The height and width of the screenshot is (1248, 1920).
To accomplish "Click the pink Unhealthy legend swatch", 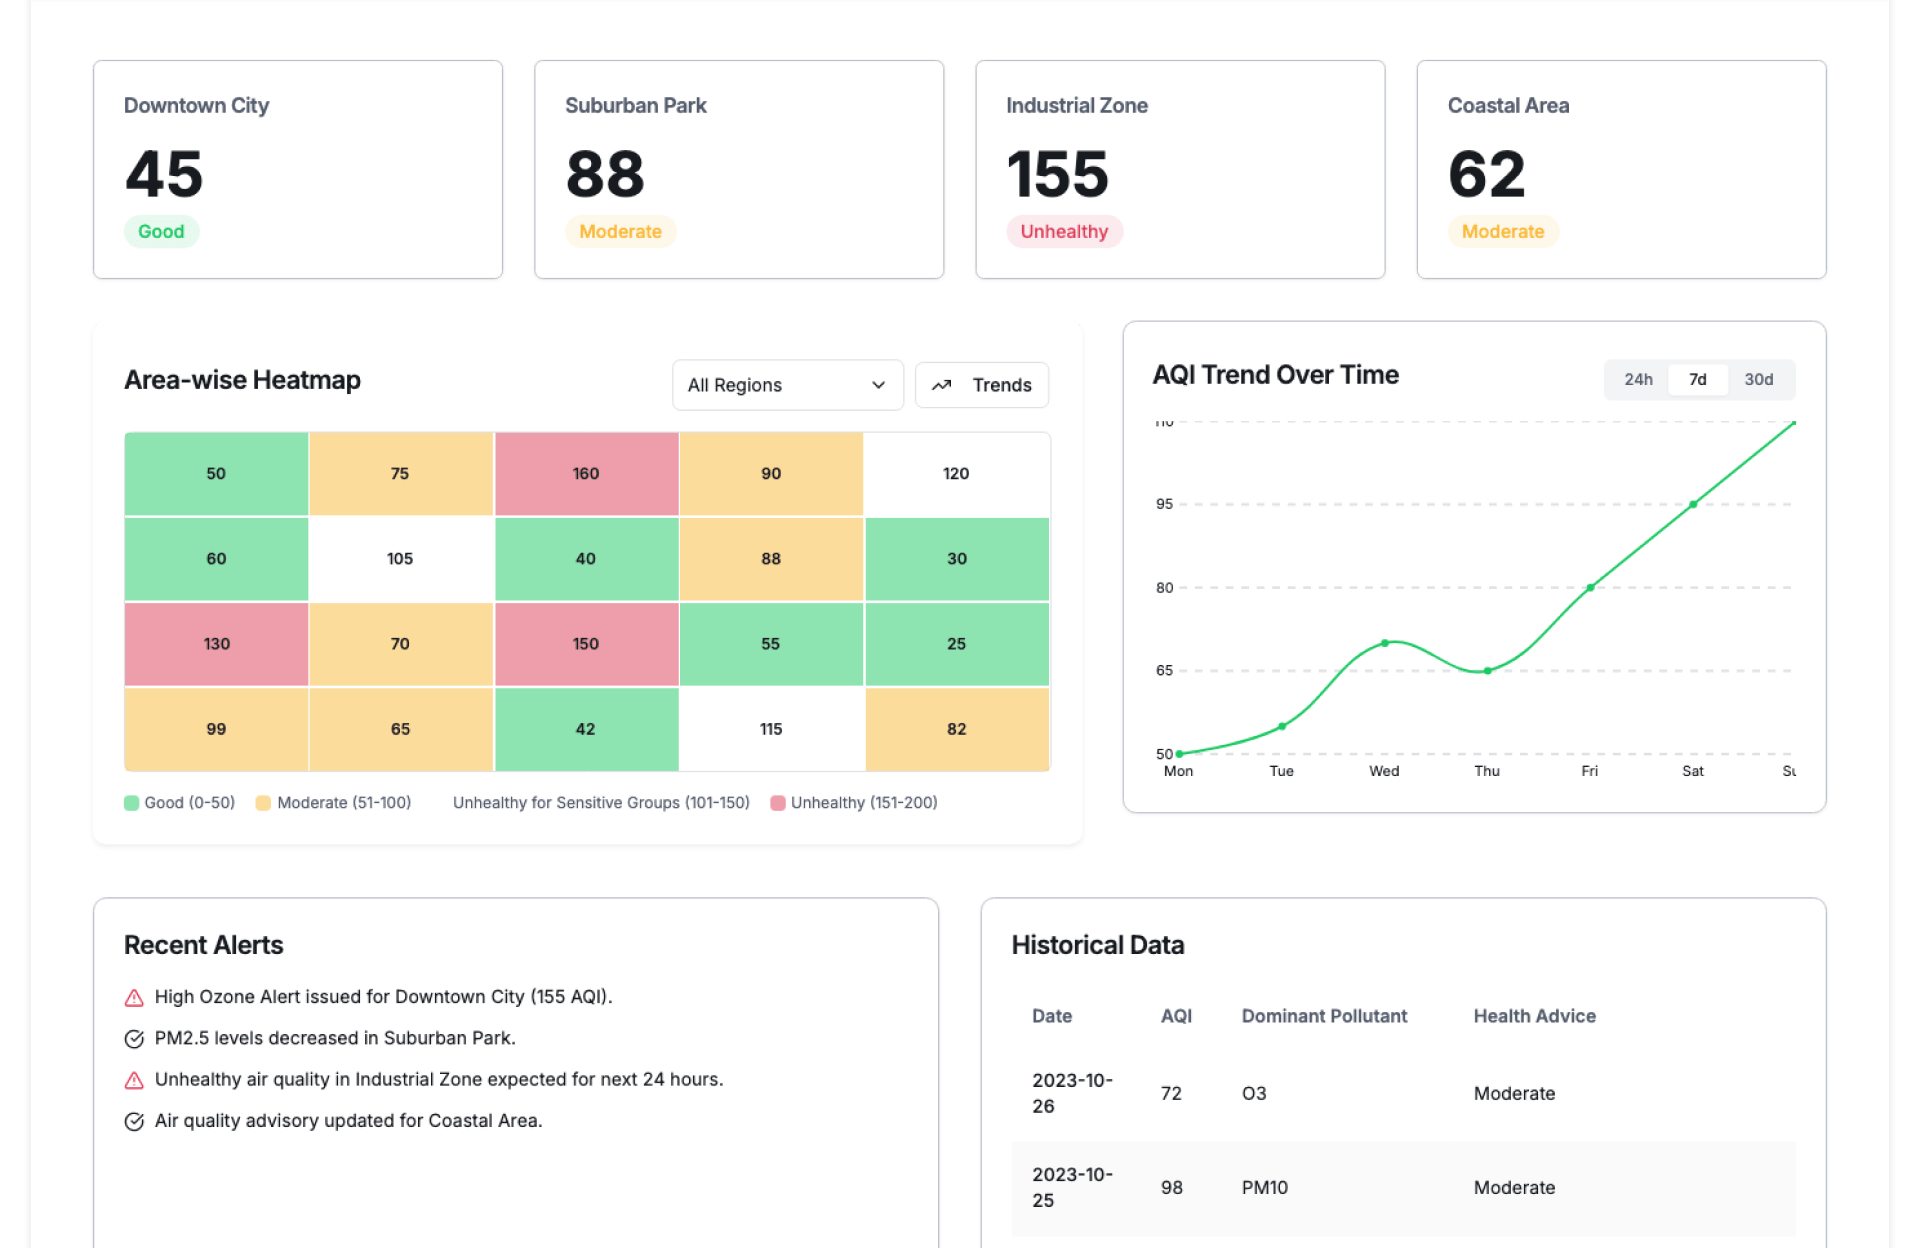I will (x=778, y=803).
